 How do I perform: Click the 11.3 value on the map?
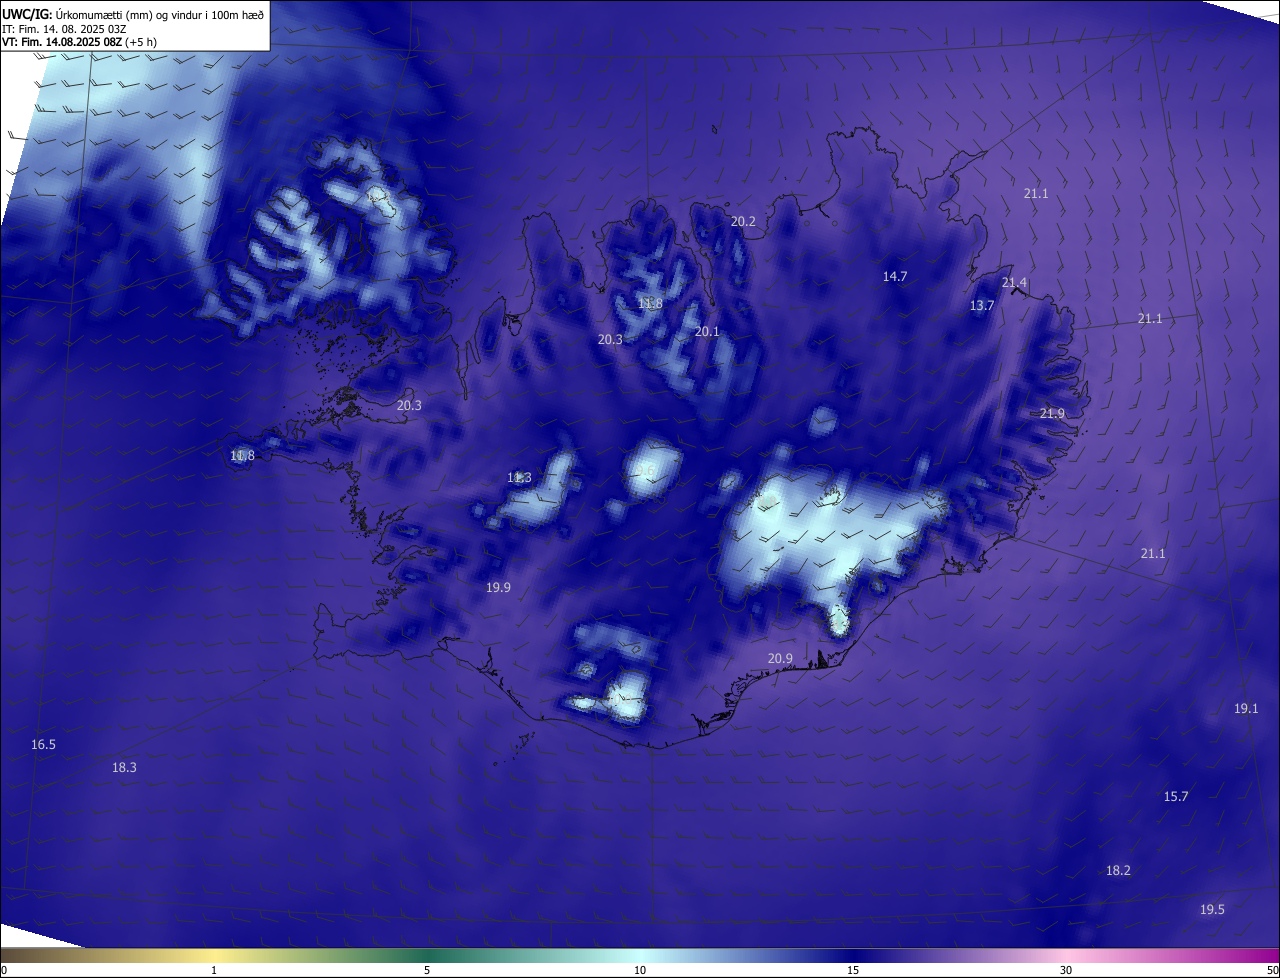[x=519, y=478]
